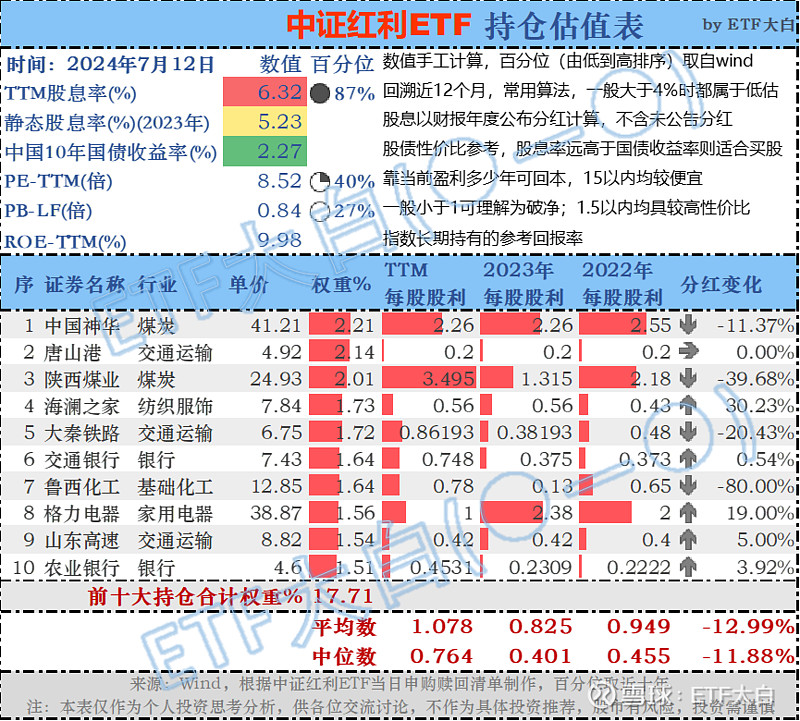Click the ROE-TTM value 9.98
This screenshot has height=721, width=800.
coord(280,240)
